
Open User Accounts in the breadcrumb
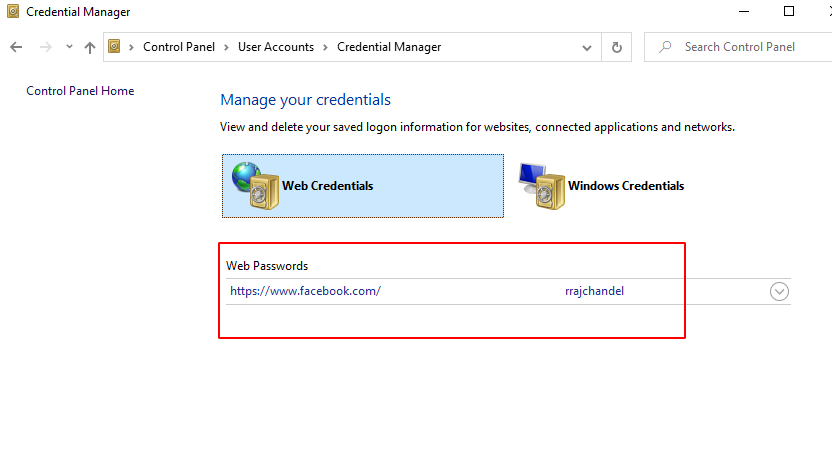pos(276,47)
